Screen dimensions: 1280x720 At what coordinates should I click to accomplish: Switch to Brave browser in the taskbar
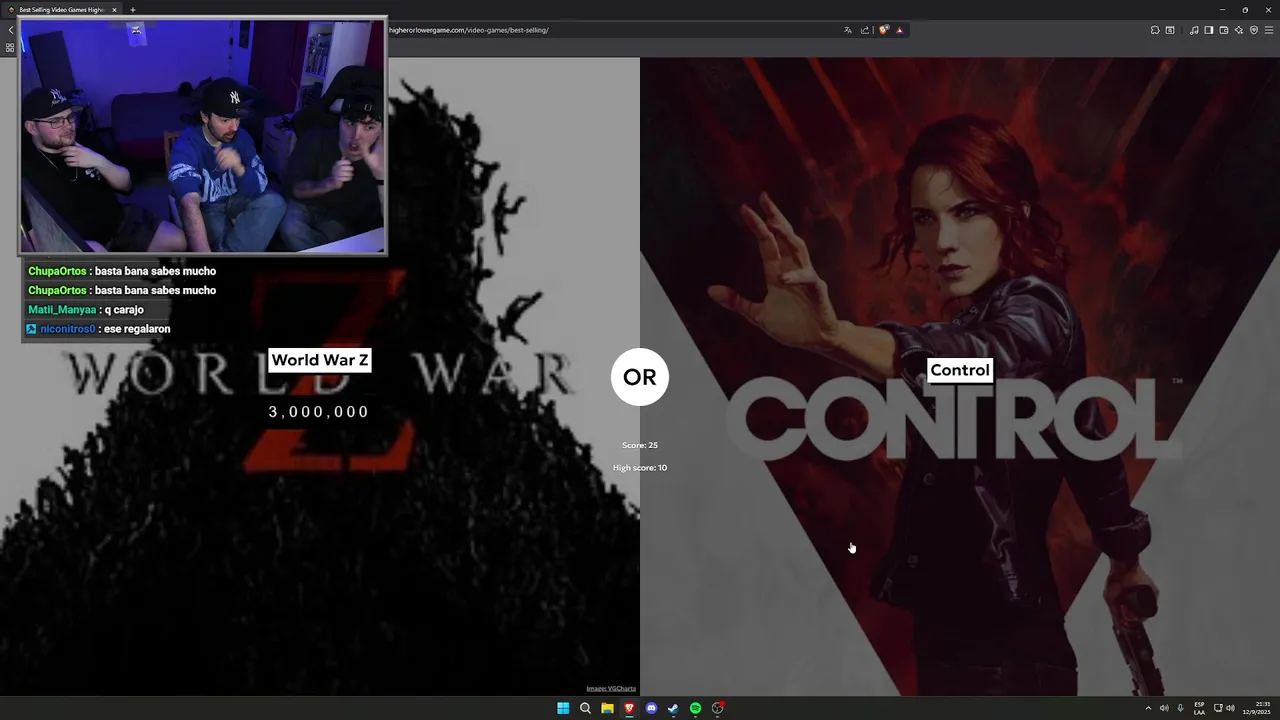(629, 708)
